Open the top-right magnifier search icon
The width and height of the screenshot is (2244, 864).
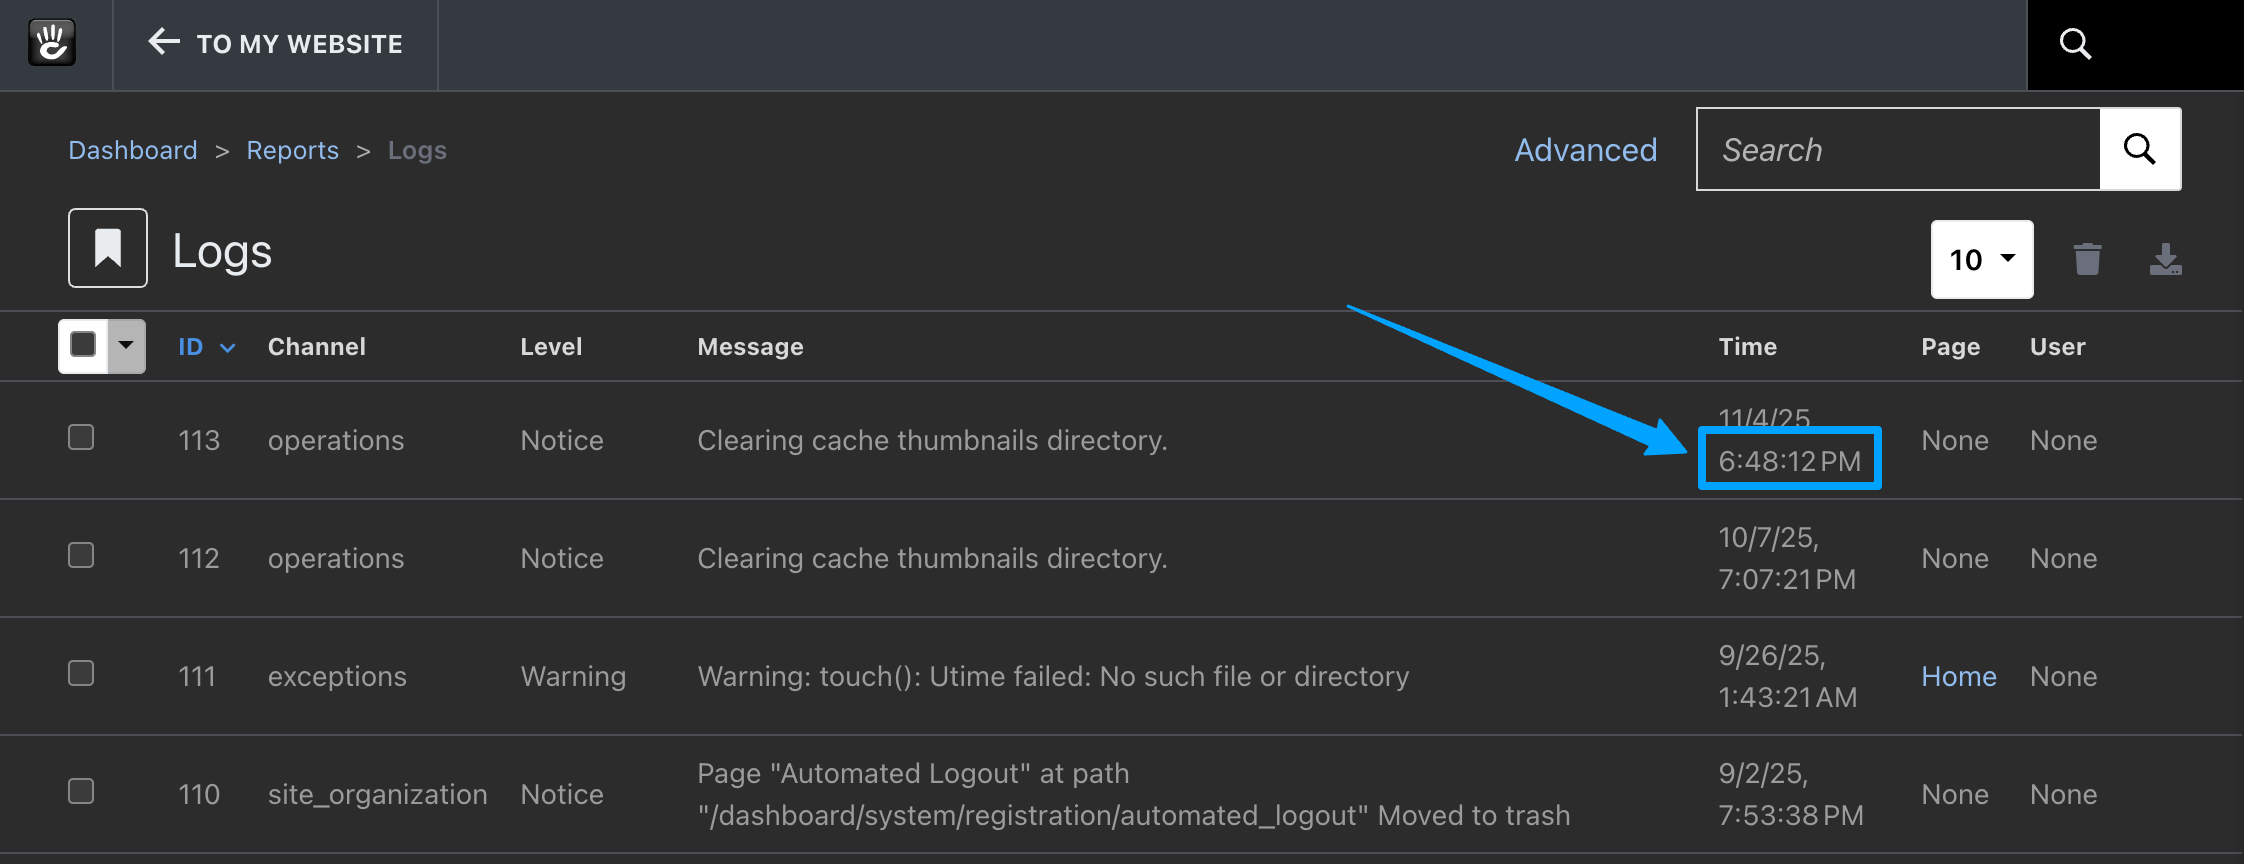click(x=2075, y=44)
